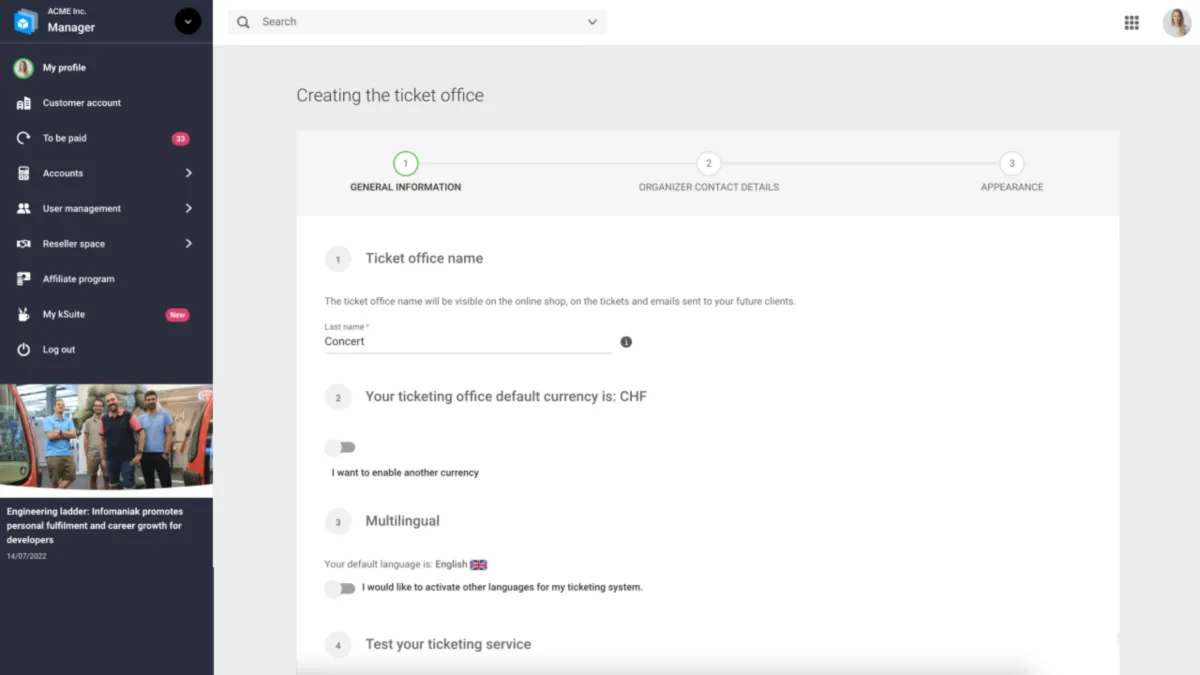Click the Creating the ticket office title

(x=390, y=96)
